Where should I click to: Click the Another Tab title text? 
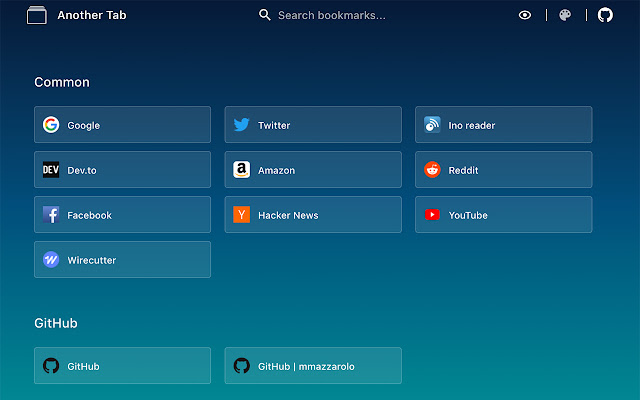[x=92, y=15]
